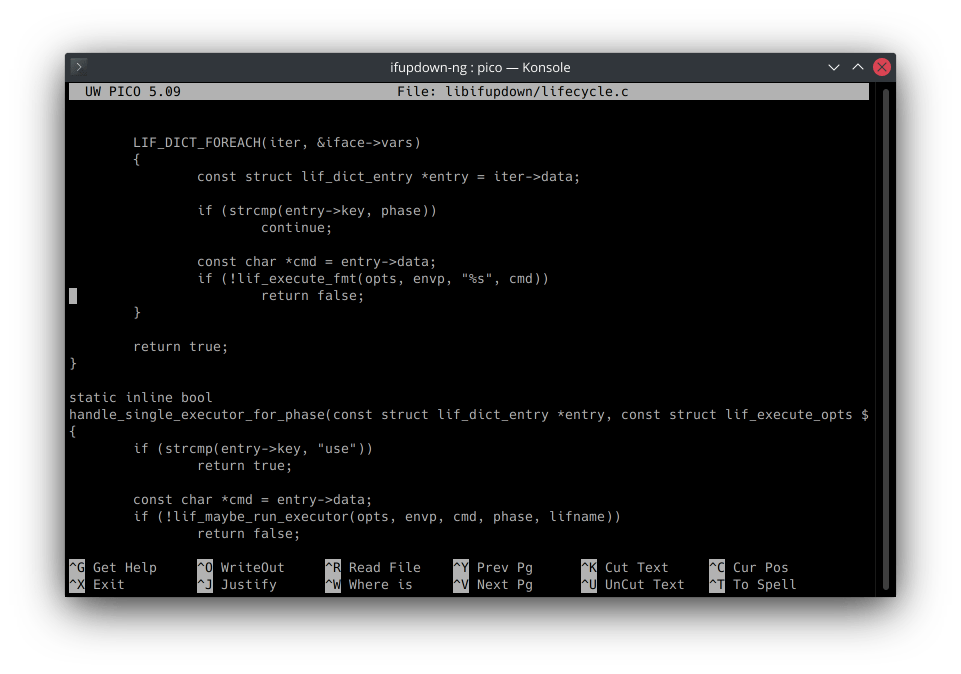Close the Konsole window with red button
961x674 pixels.
pyautogui.click(x=881, y=67)
